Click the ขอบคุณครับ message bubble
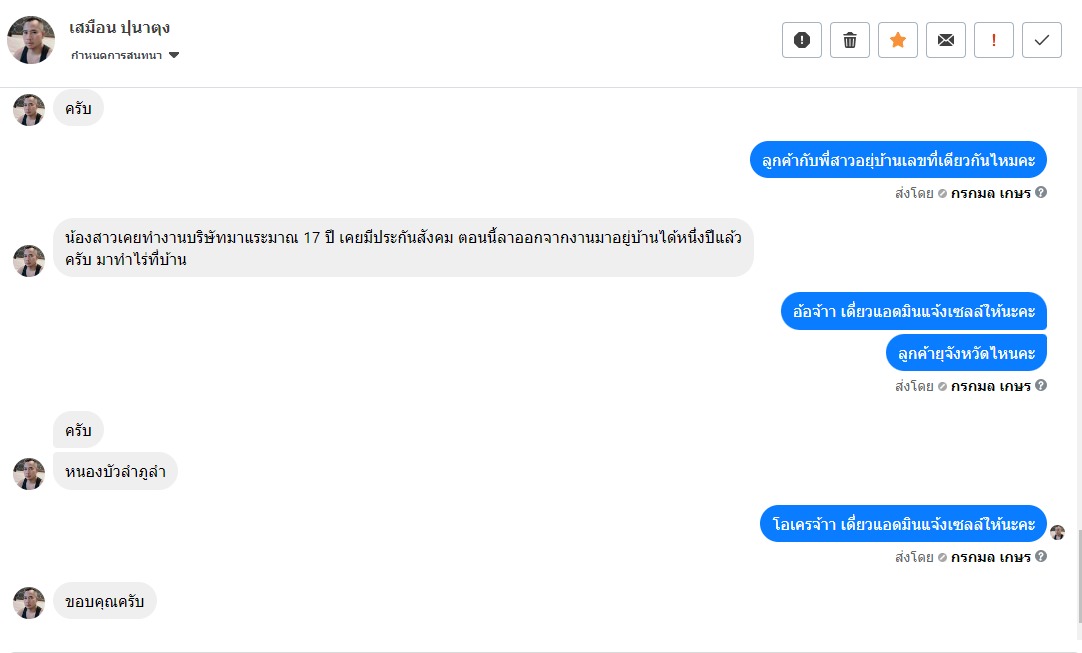Viewport: 1082px width, 653px height. point(105,601)
